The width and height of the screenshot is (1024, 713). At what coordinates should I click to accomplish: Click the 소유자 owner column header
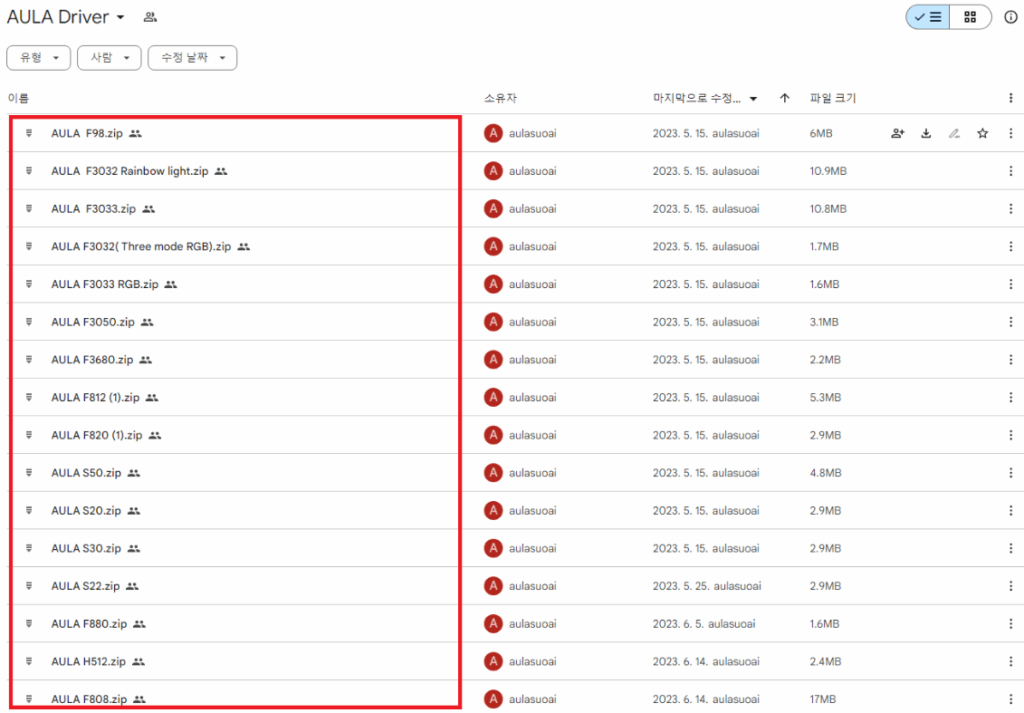tap(500, 98)
